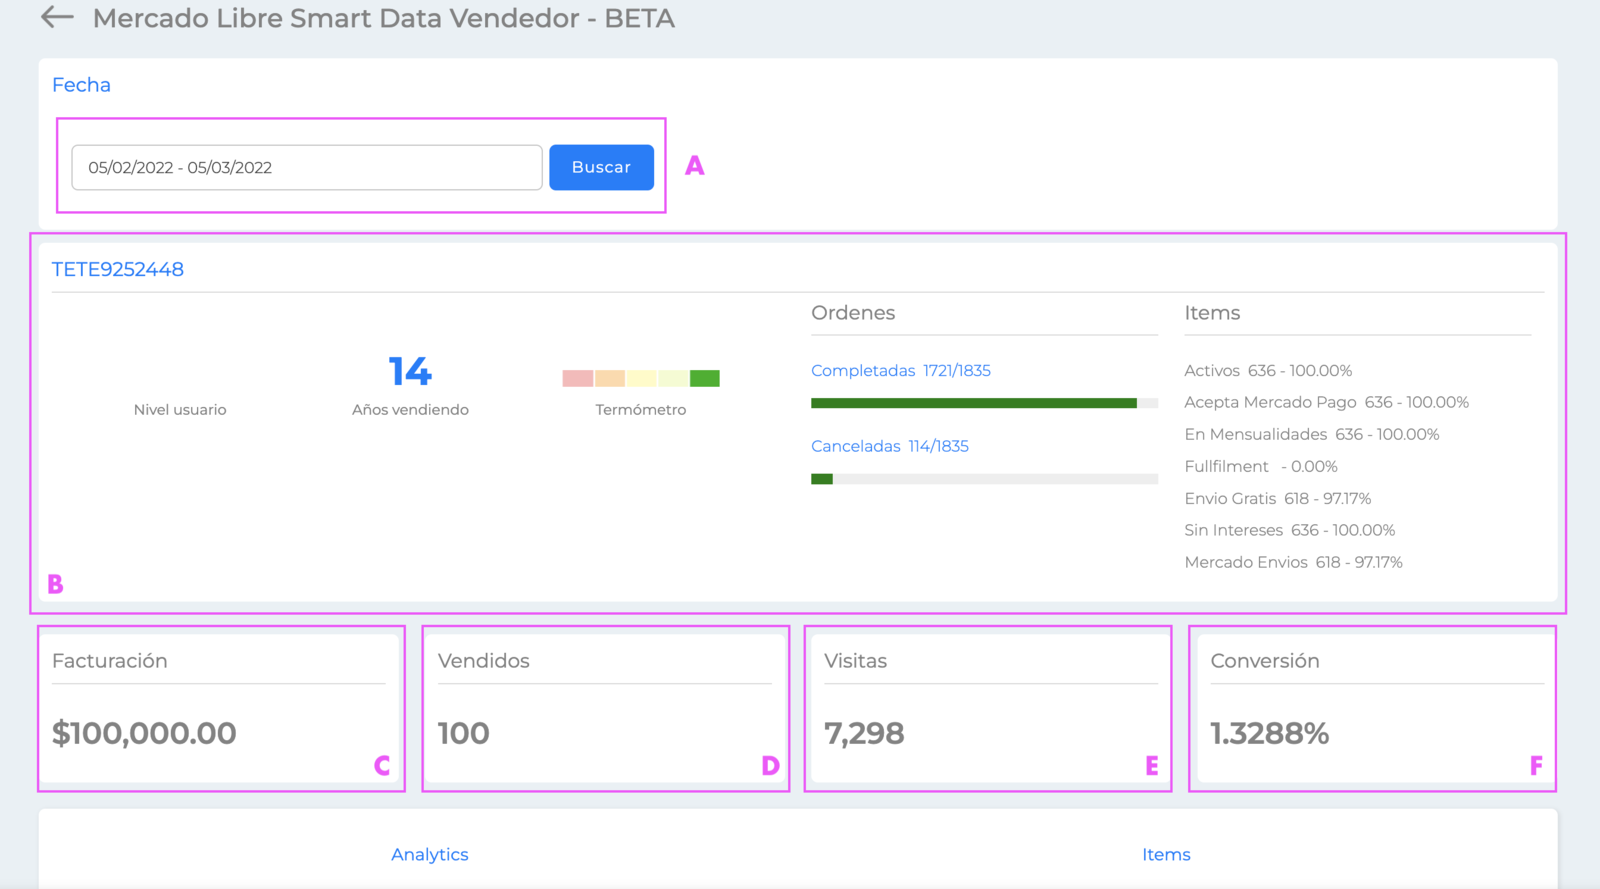
Task: Open Completadas 1721/1835 orders link
Action: point(900,370)
